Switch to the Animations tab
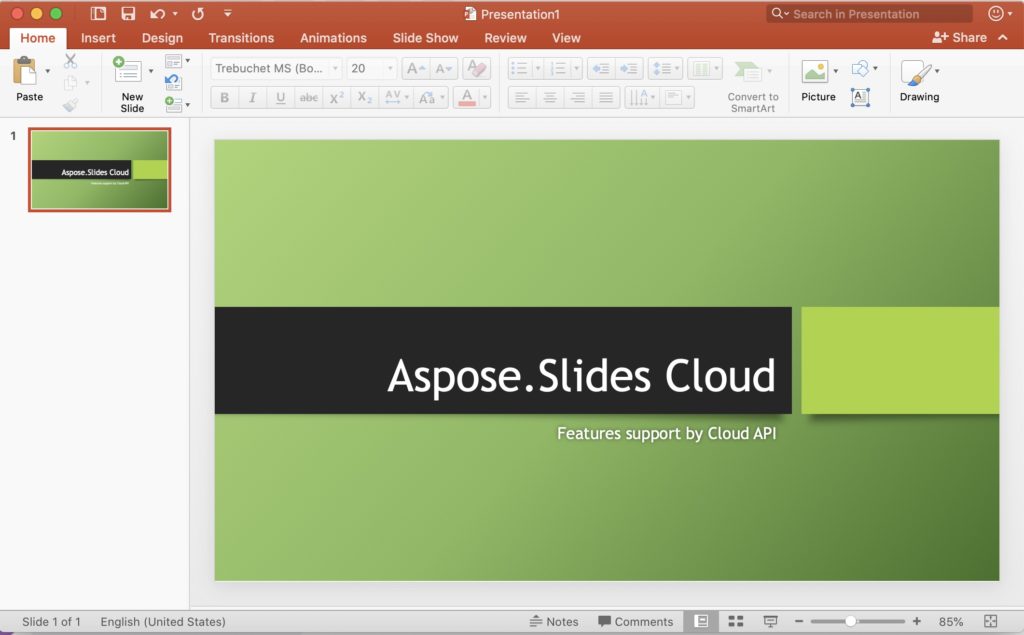Viewport: 1024px width, 635px height. (333, 38)
